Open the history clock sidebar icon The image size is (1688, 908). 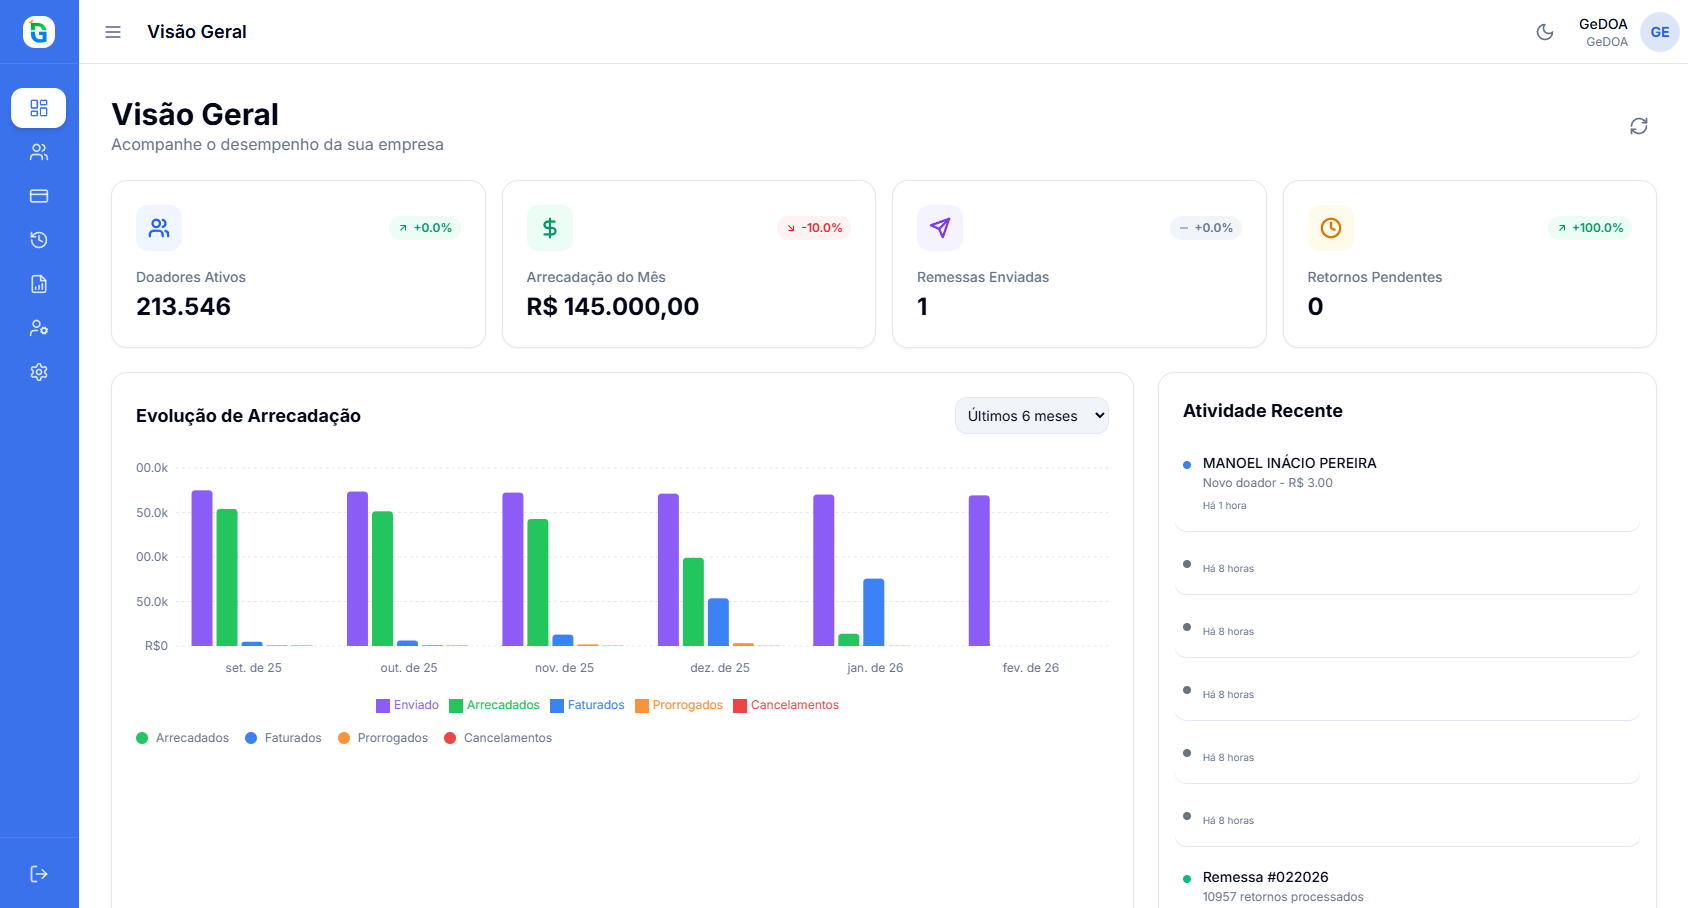(x=39, y=240)
